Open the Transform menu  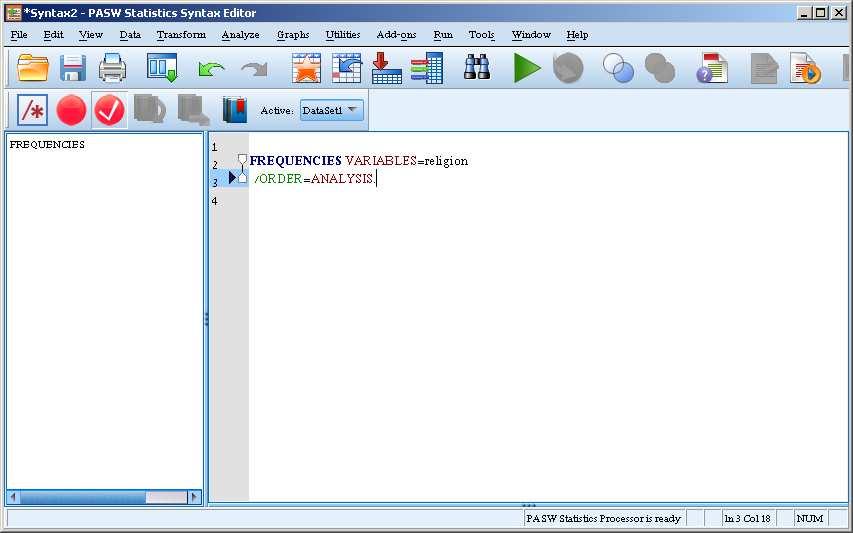(181, 35)
